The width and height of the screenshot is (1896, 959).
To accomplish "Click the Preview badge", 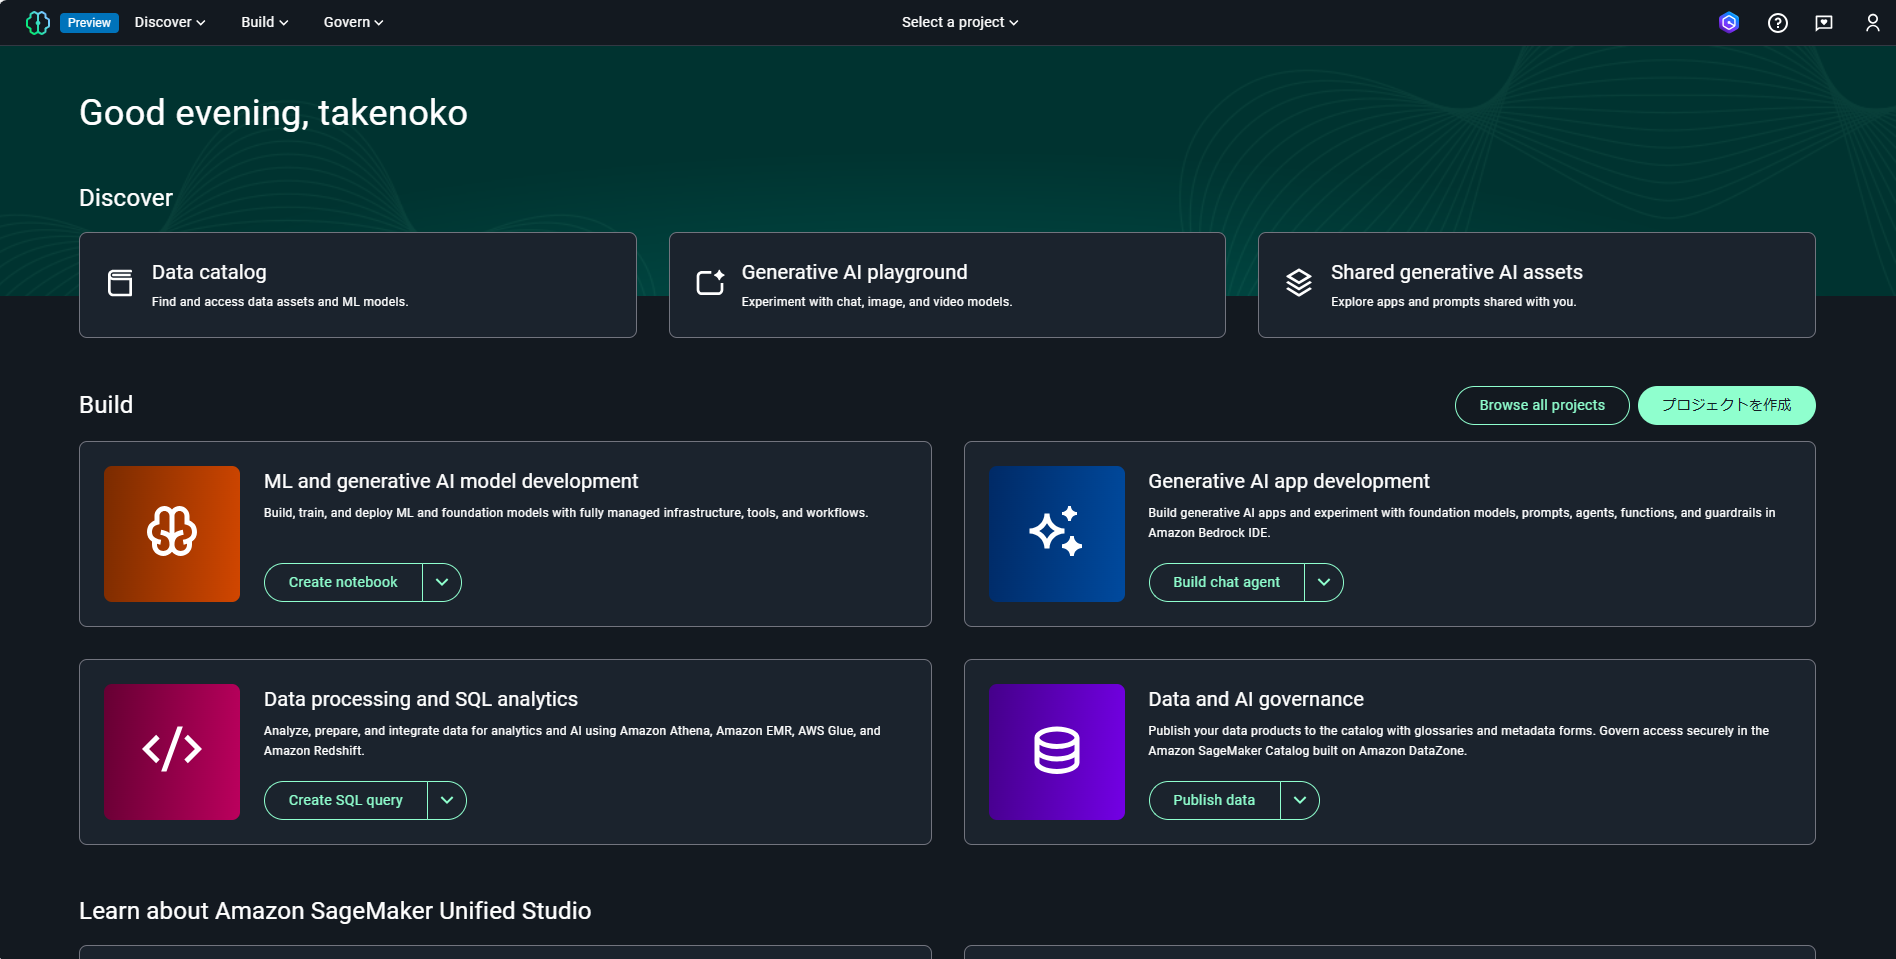I will [x=90, y=22].
